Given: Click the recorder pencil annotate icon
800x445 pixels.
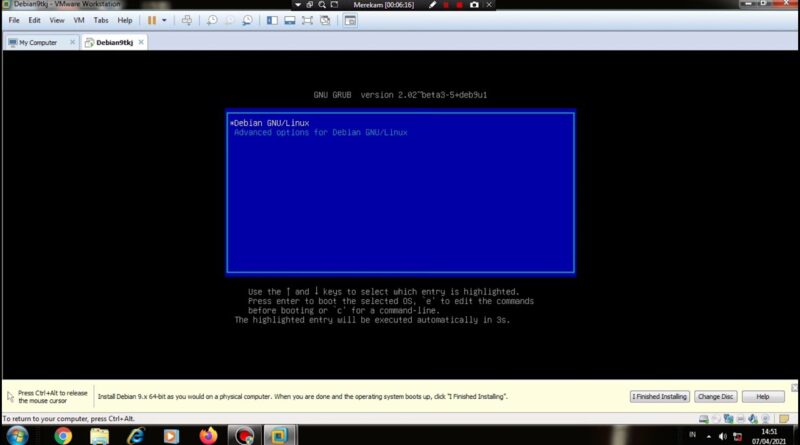Looking at the screenshot, I should click(433, 5).
